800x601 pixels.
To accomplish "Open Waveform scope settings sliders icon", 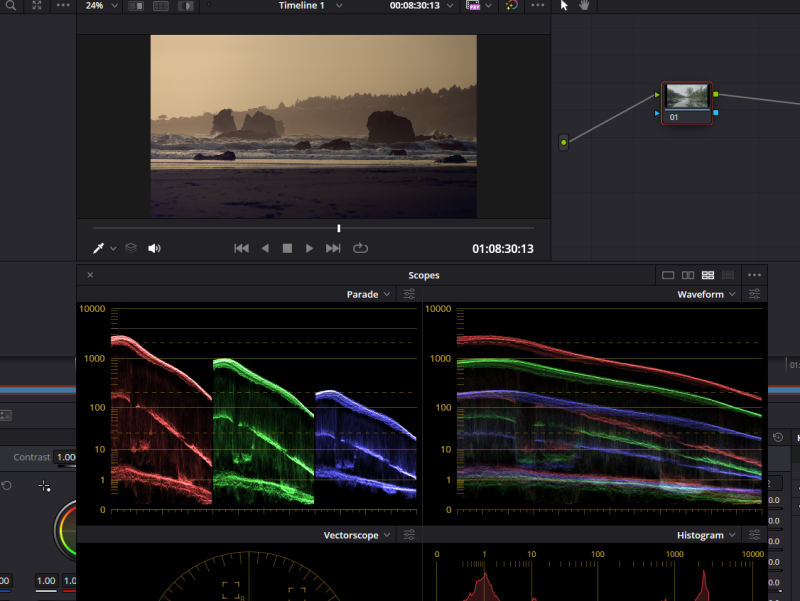I will pyautogui.click(x=755, y=294).
